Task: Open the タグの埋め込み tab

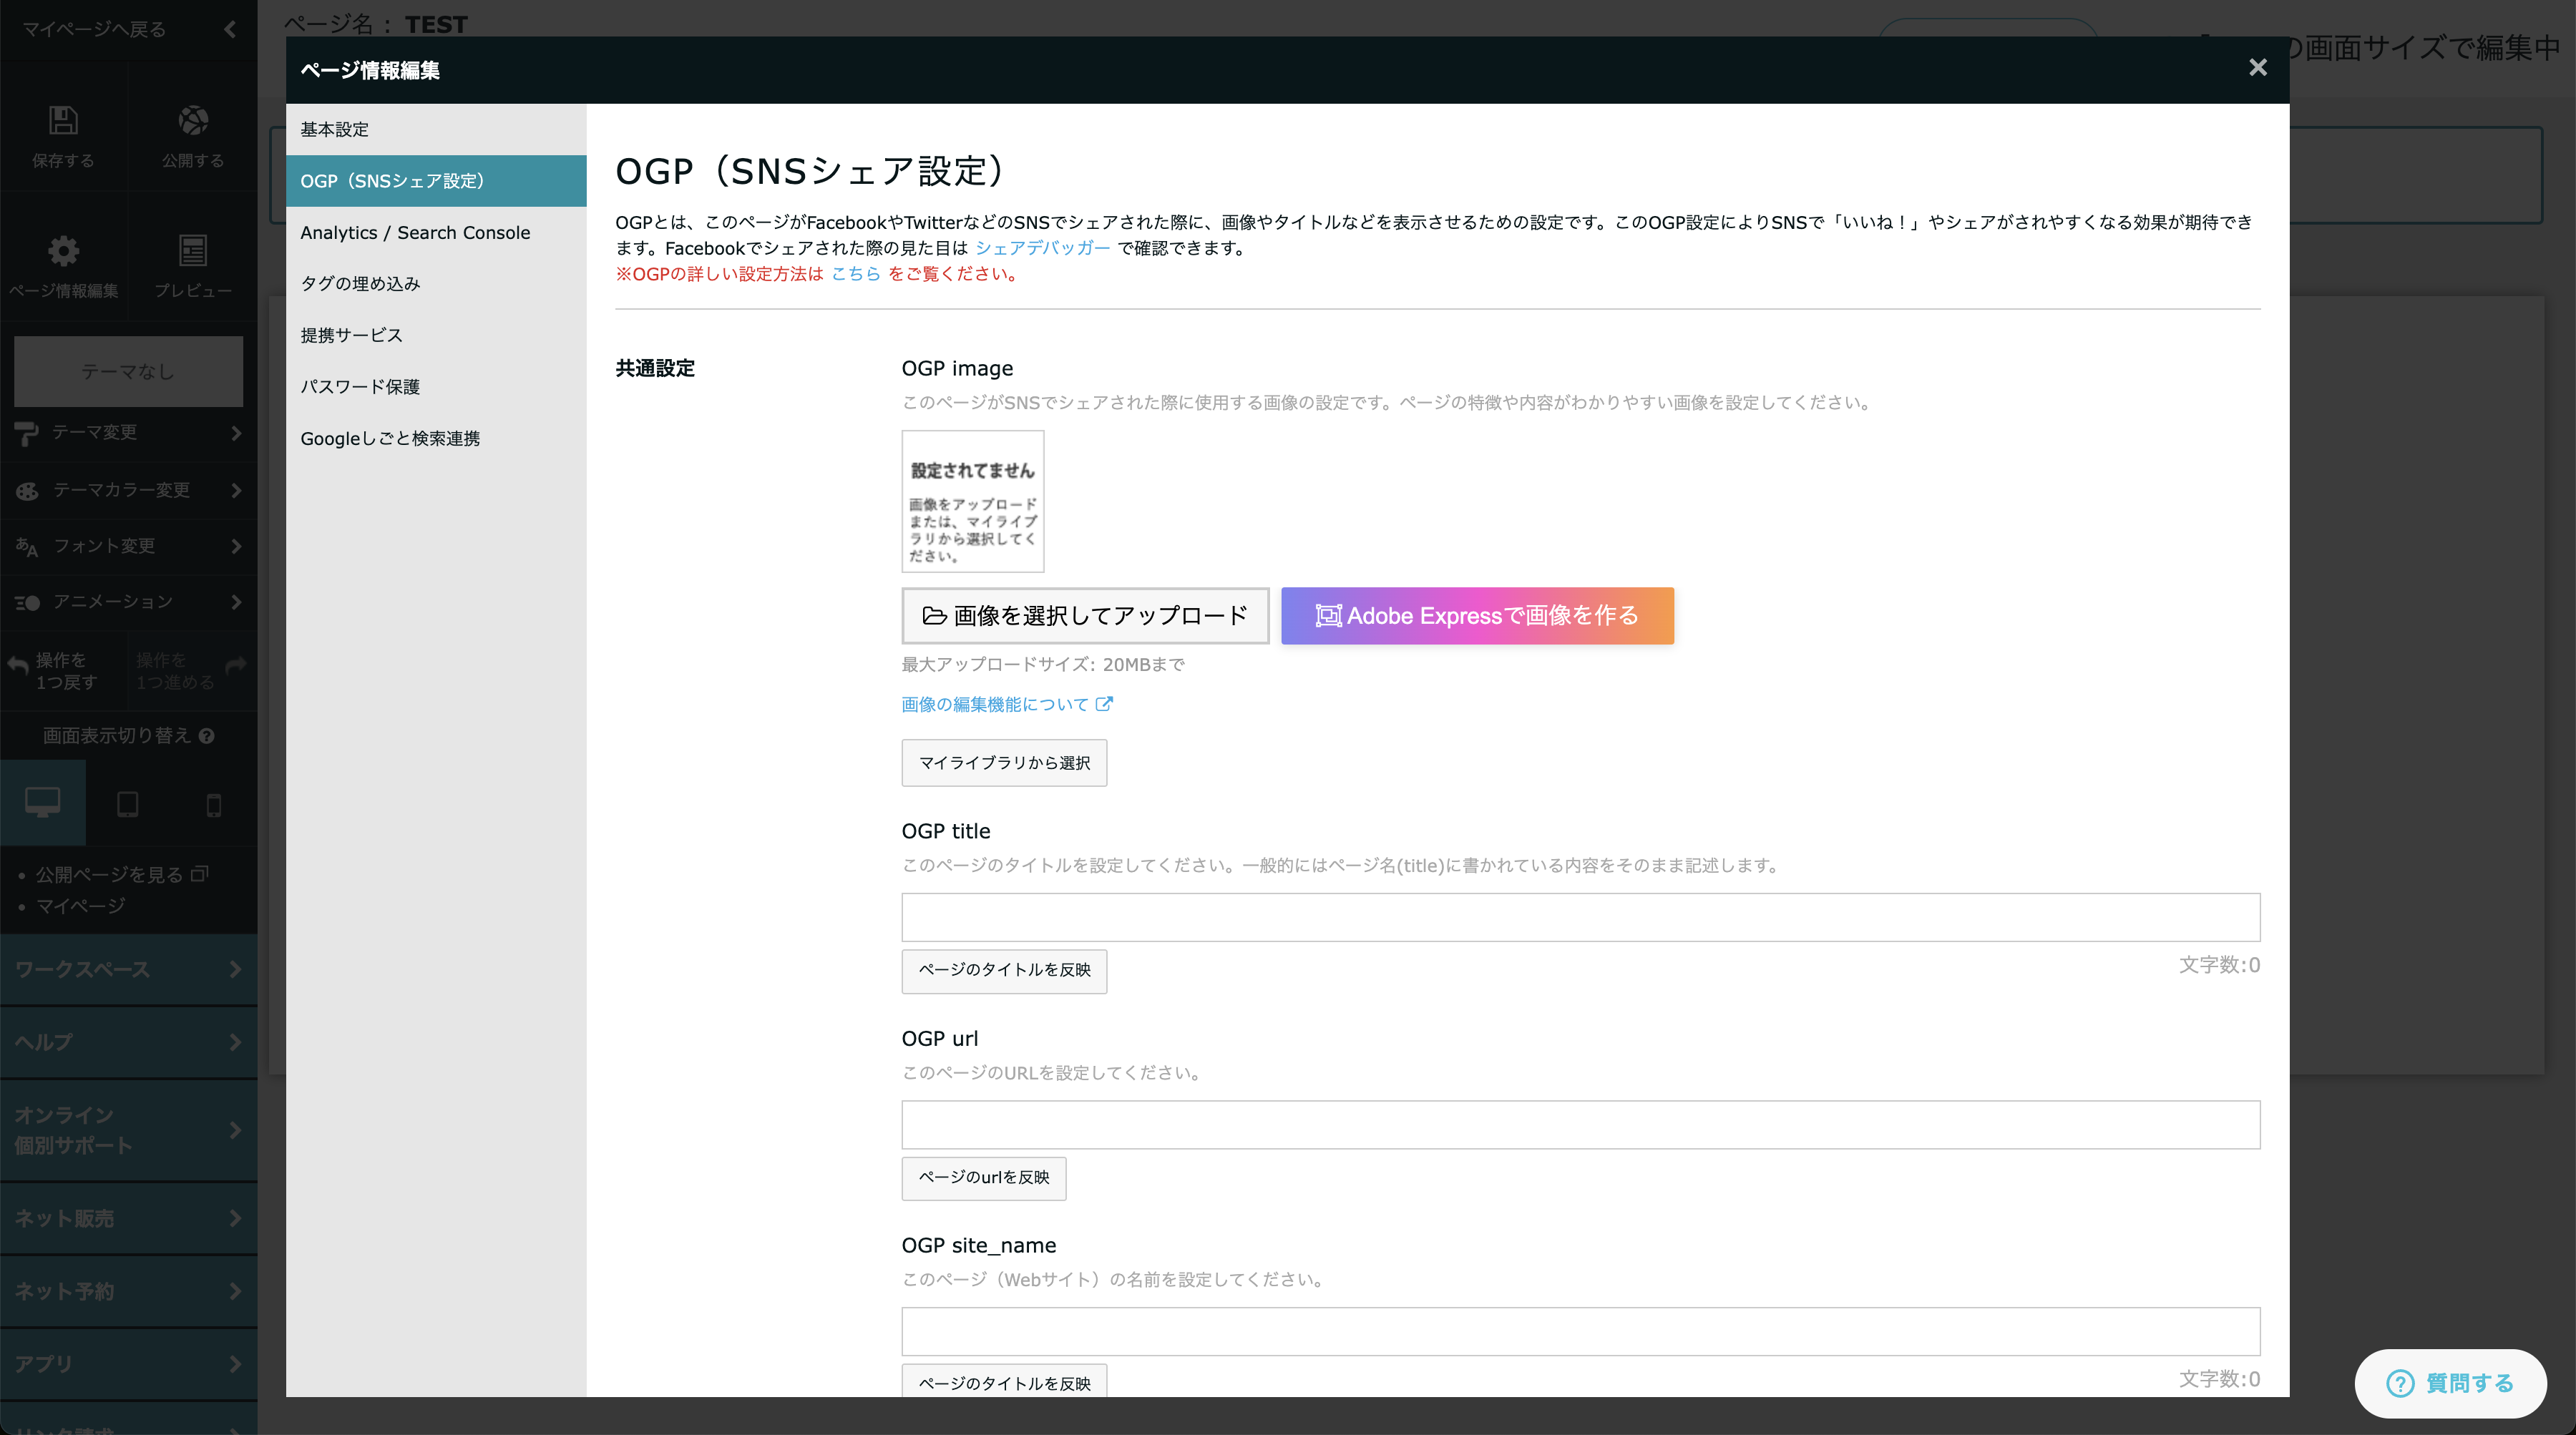Action: tap(436, 284)
